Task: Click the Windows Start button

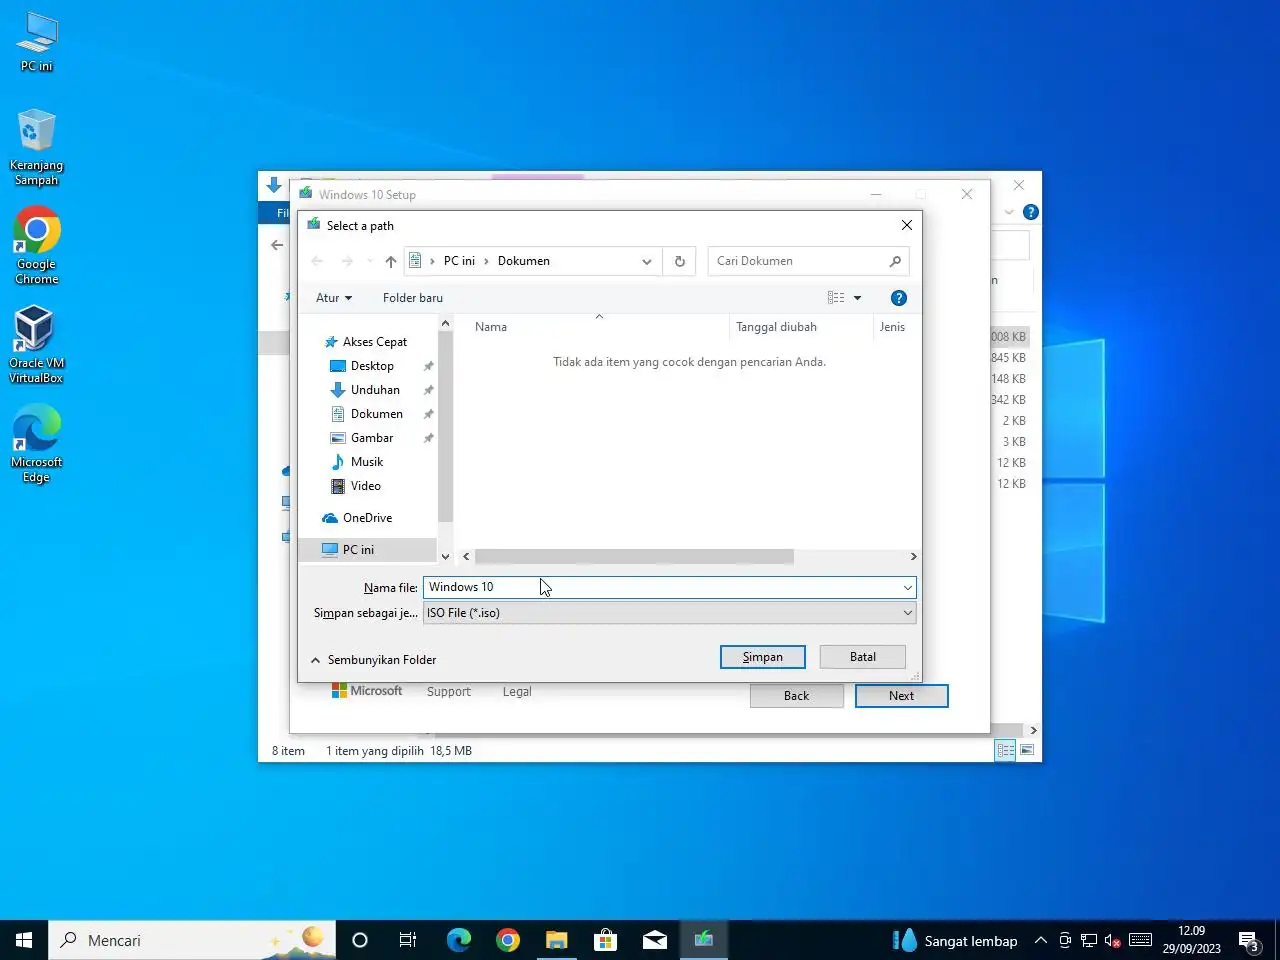Action: 24,940
